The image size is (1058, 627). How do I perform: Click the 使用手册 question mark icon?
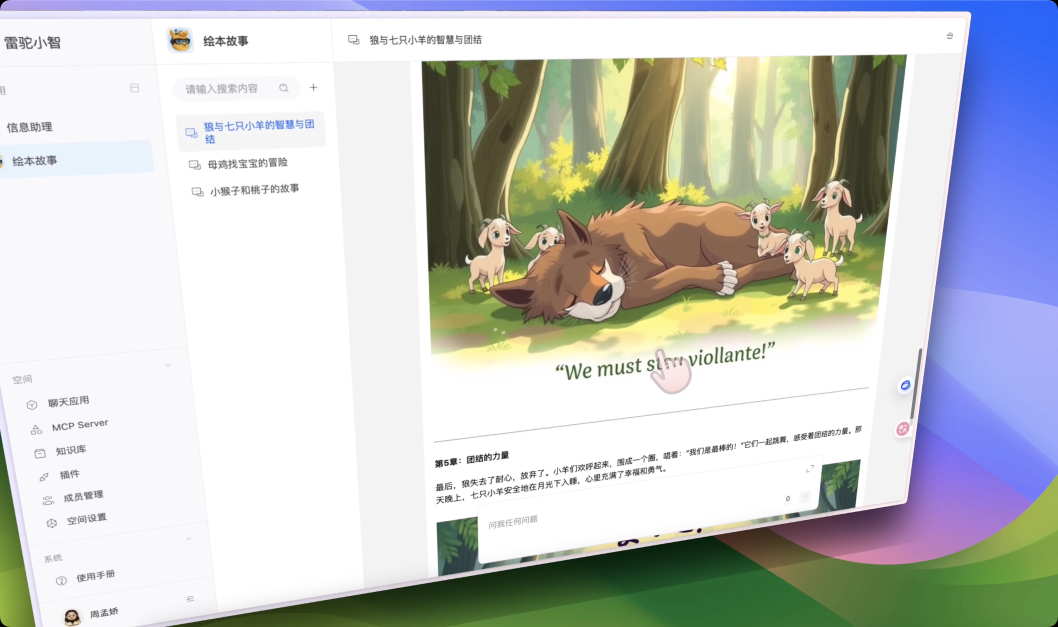click(61, 580)
